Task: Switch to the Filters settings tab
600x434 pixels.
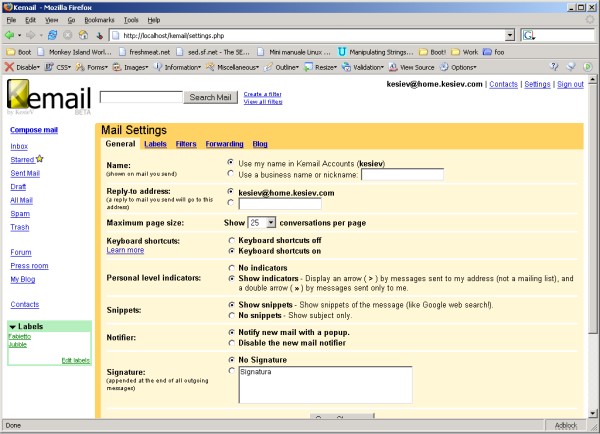Action: click(186, 144)
